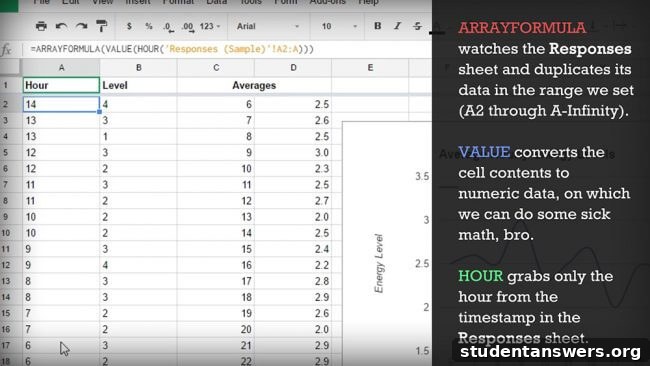Select cell D12 with value 2.2
The image size is (650, 366).
pyautogui.click(x=293, y=265)
